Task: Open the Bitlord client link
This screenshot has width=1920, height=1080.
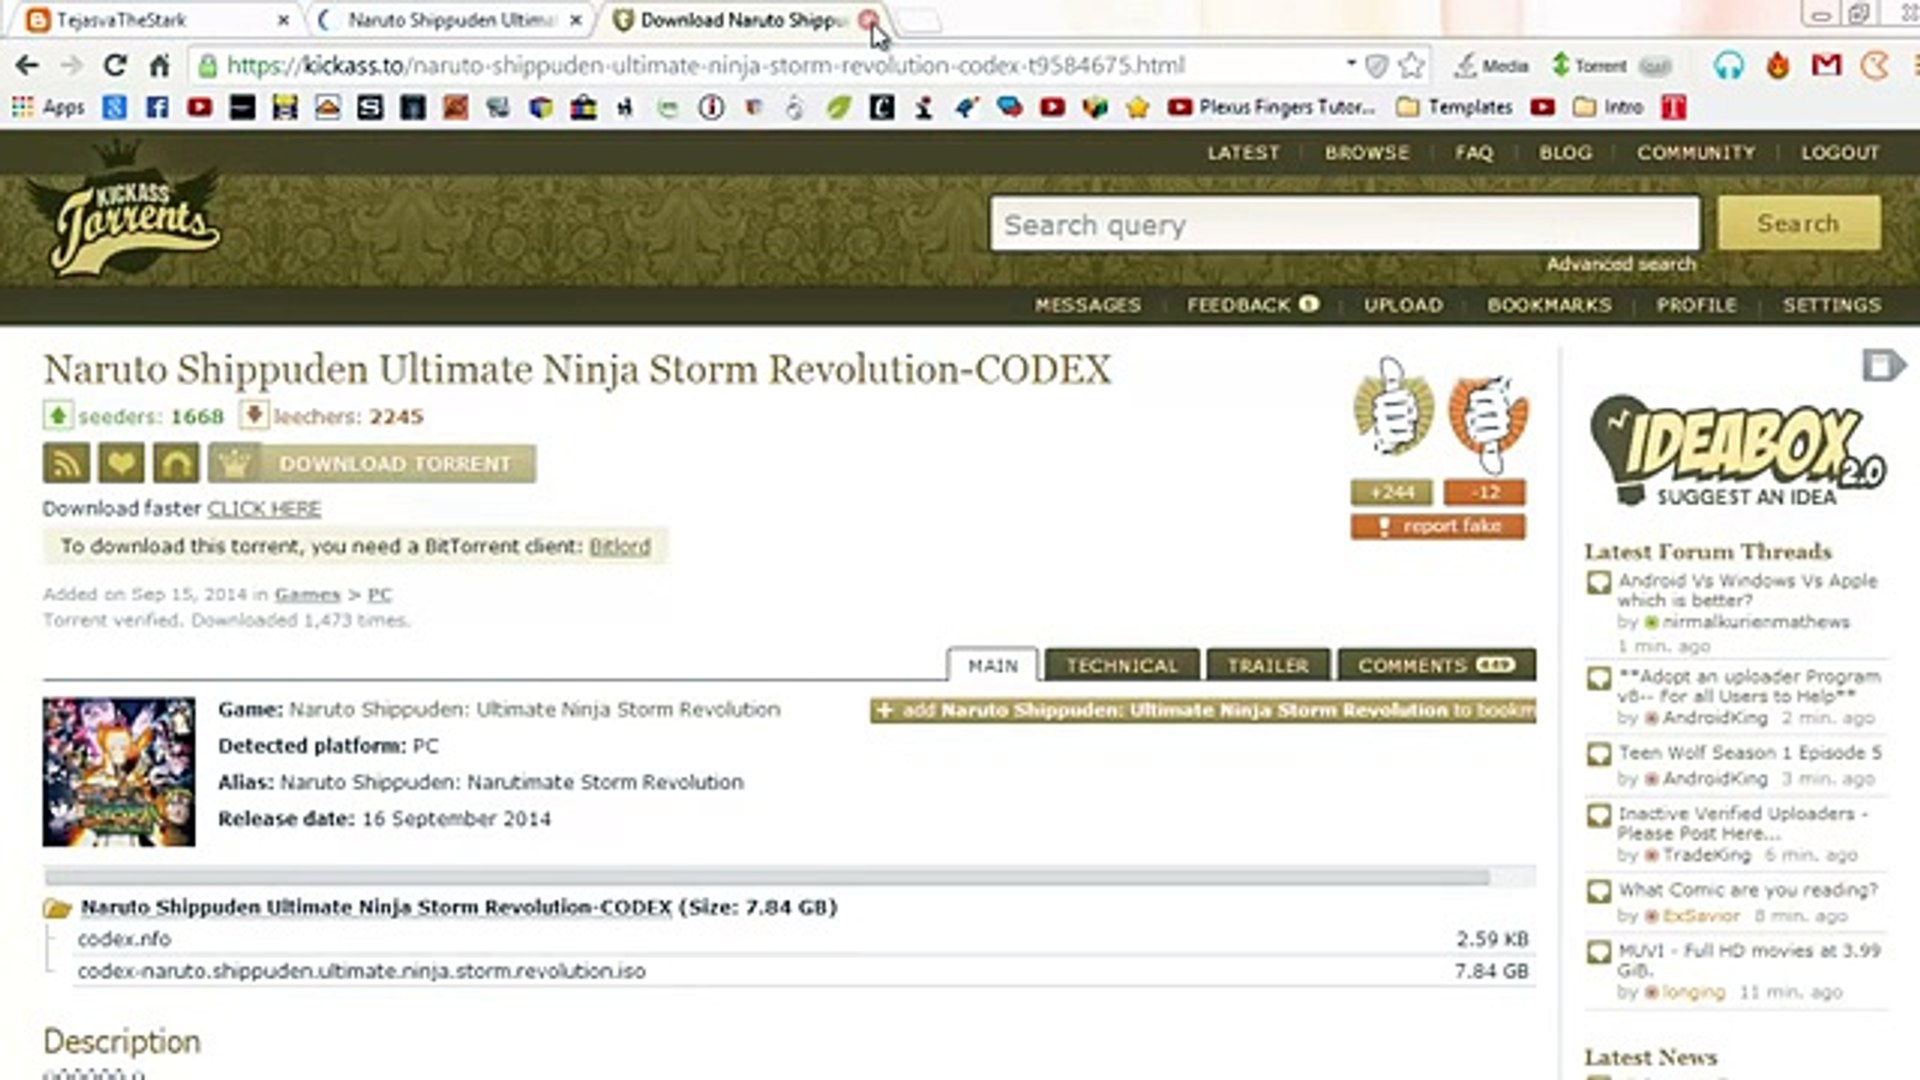Action: (620, 546)
